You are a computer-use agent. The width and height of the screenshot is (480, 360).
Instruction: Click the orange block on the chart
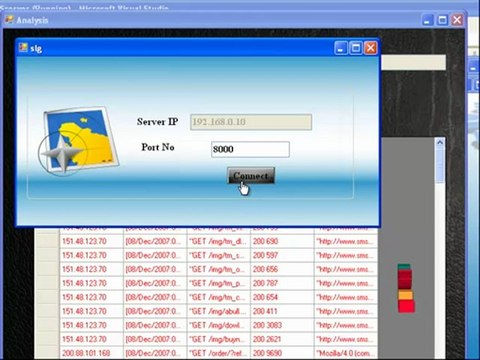pyautogui.click(x=406, y=295)
